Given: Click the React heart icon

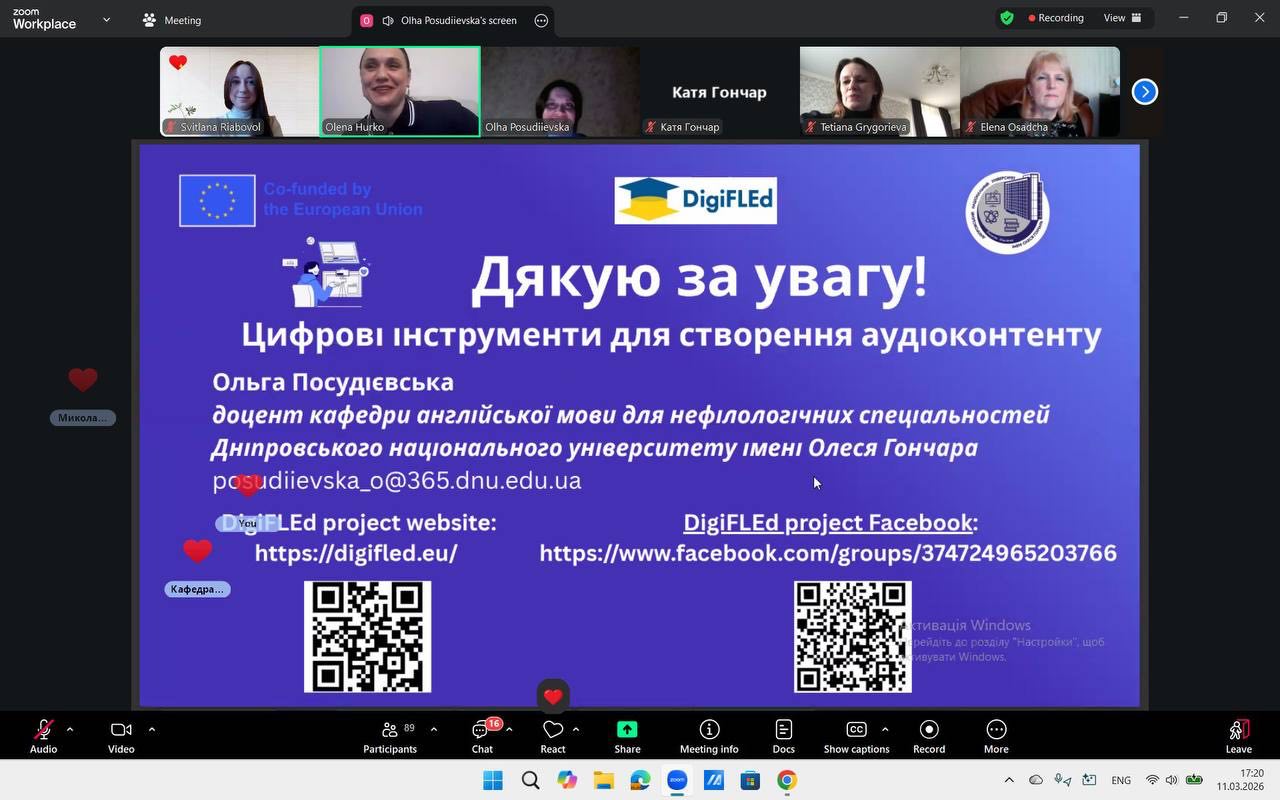Looking at the screenshot, I should point(553,731).
